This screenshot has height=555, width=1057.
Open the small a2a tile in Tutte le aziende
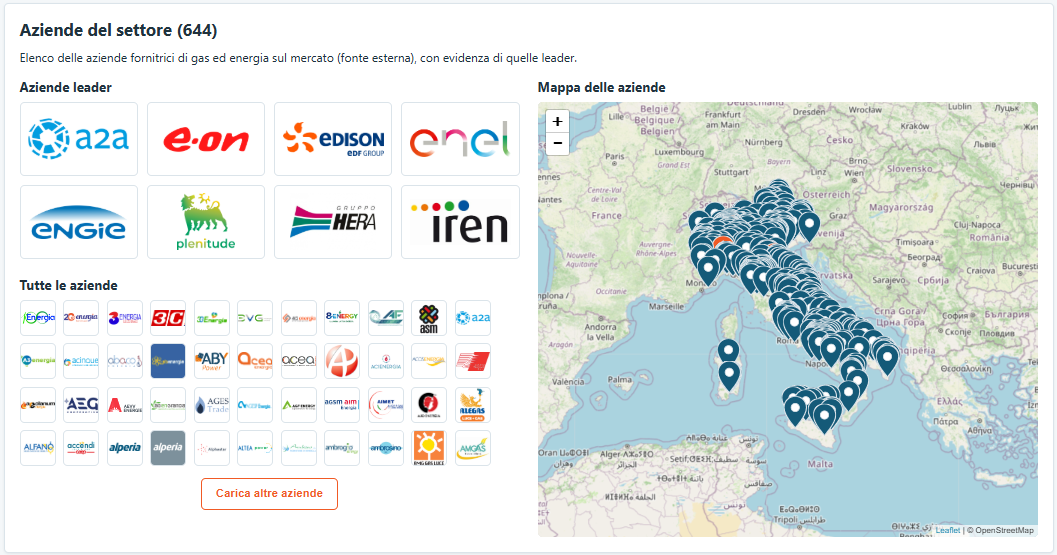click(473, 318)
